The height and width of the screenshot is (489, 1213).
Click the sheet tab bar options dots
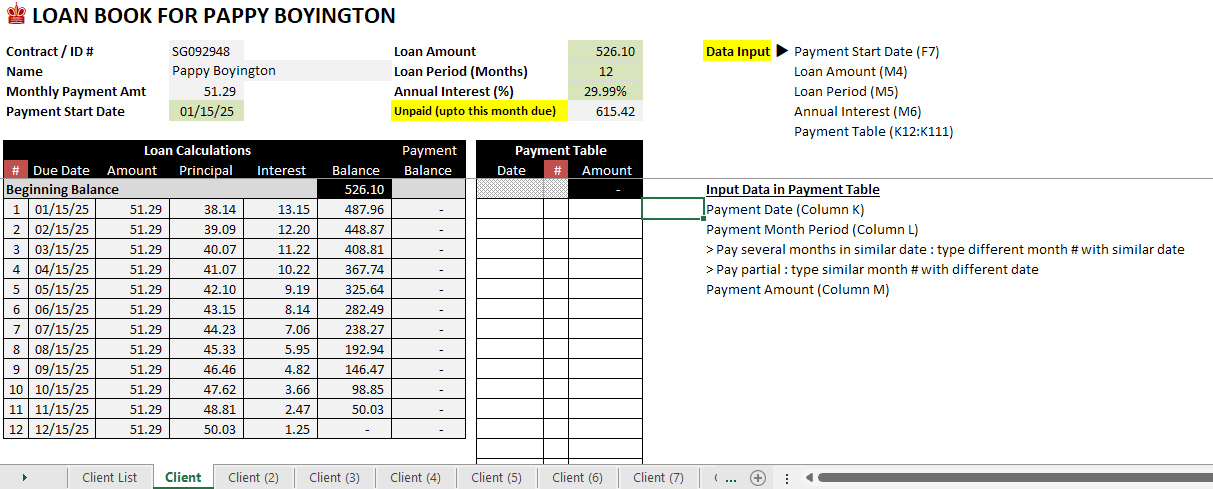787,478
